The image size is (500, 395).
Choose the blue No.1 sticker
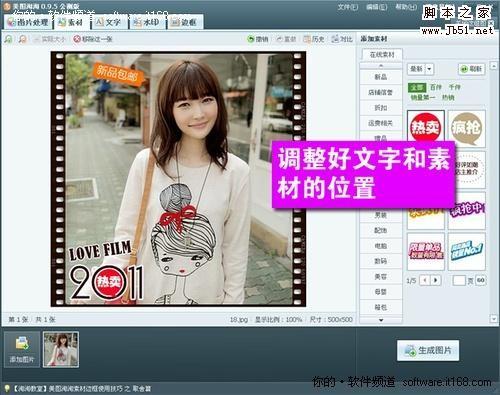(x=467, y=252)
